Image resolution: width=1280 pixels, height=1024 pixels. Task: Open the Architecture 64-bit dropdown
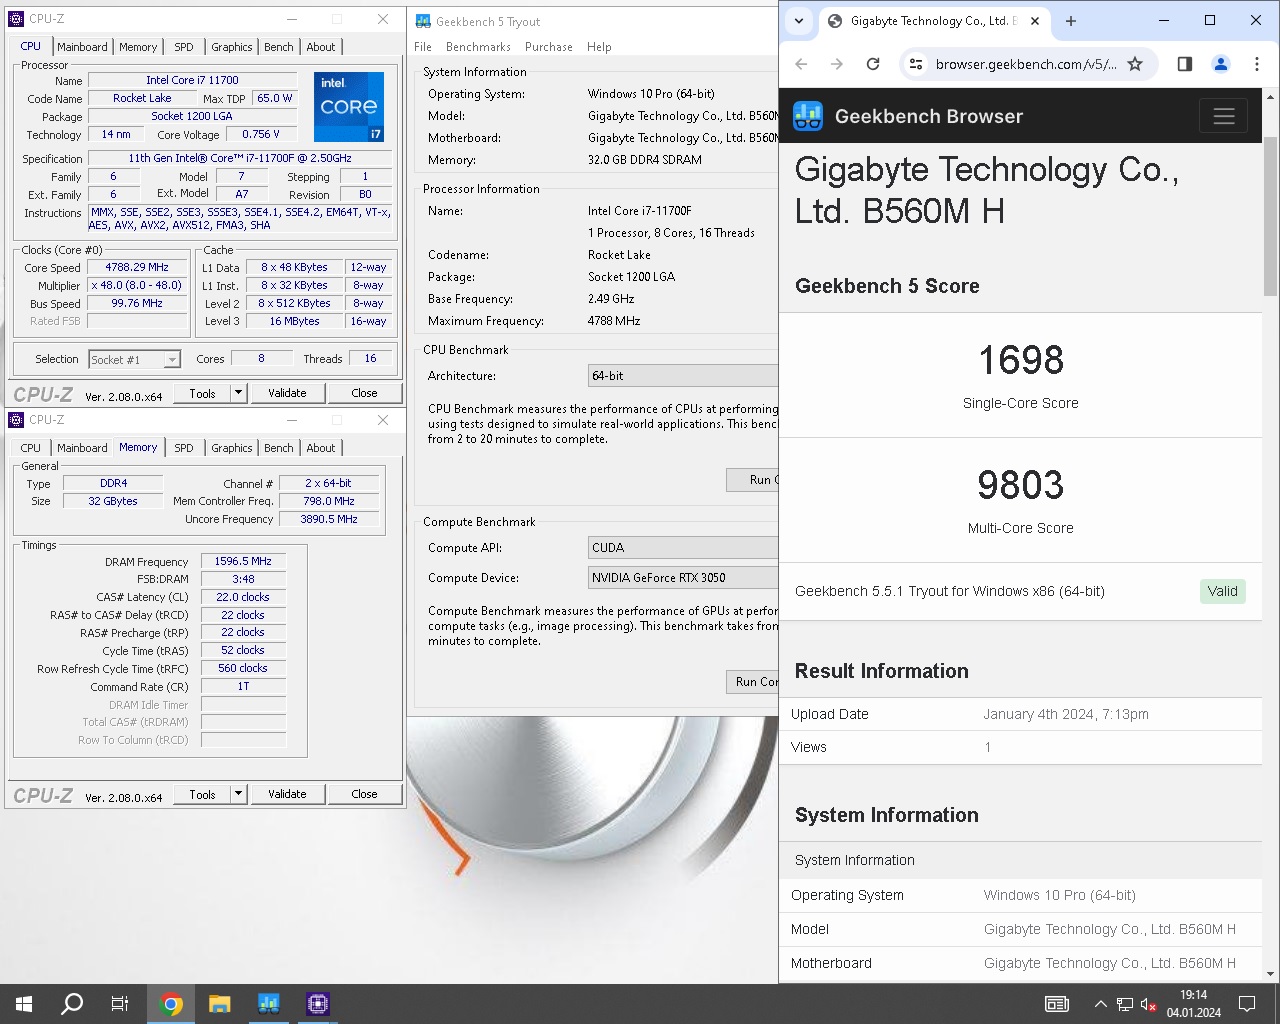683,376
